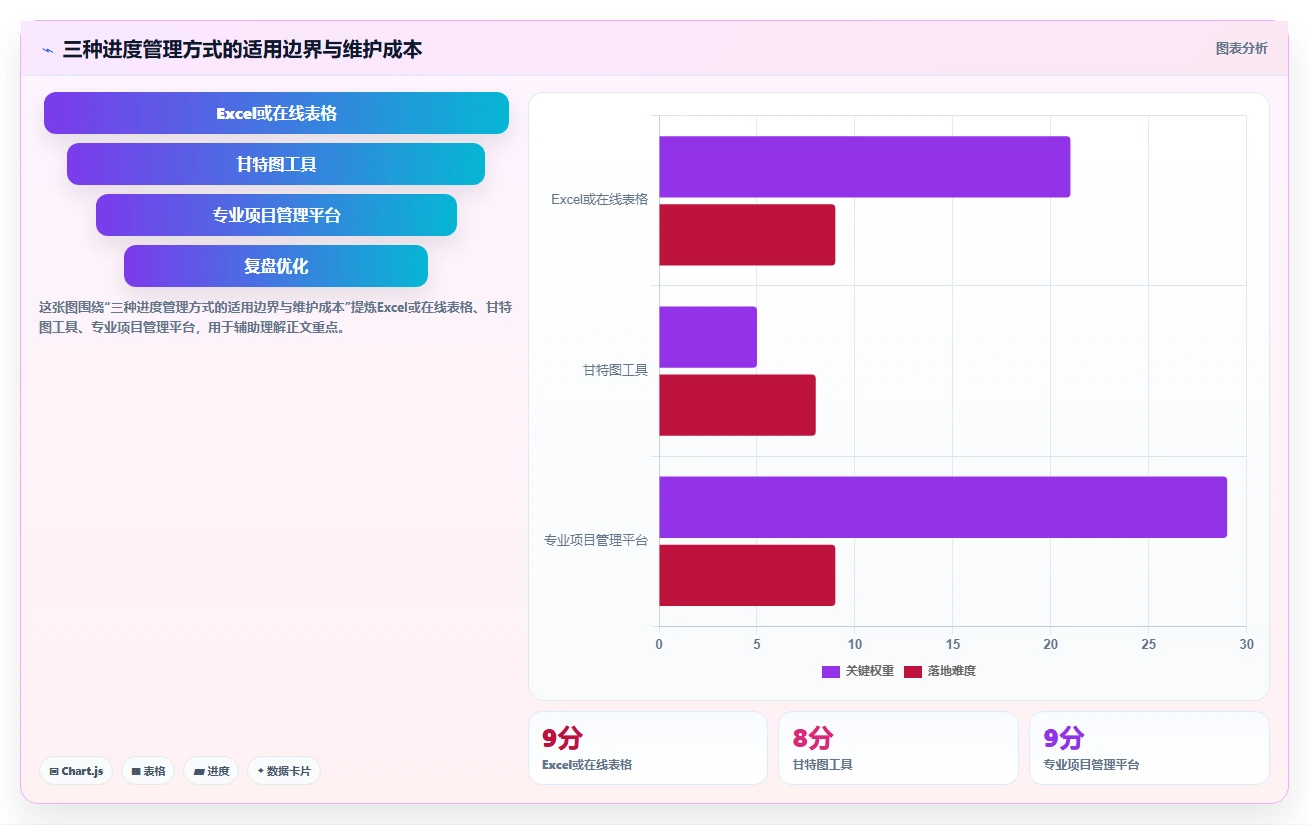Click the purple 关键权重 bar for 甘特图工具
This screenshot has height=825, width=1309.
coord(708,337)
